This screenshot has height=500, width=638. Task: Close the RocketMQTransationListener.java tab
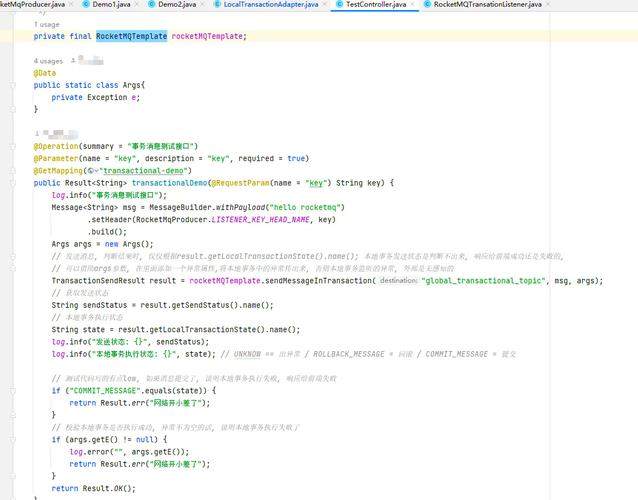(x=548, y=4)
